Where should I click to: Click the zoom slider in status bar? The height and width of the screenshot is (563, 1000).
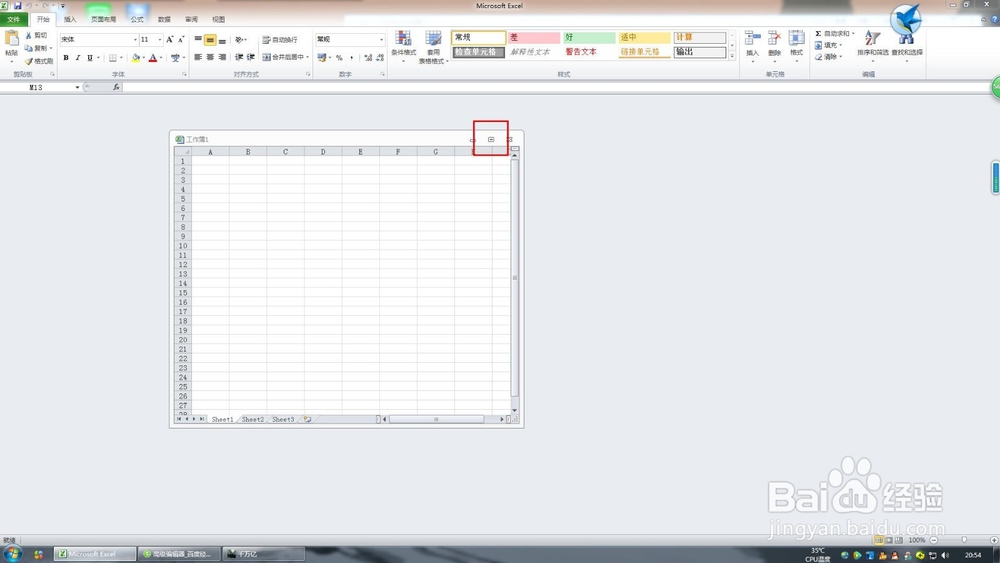coord(964,540)
